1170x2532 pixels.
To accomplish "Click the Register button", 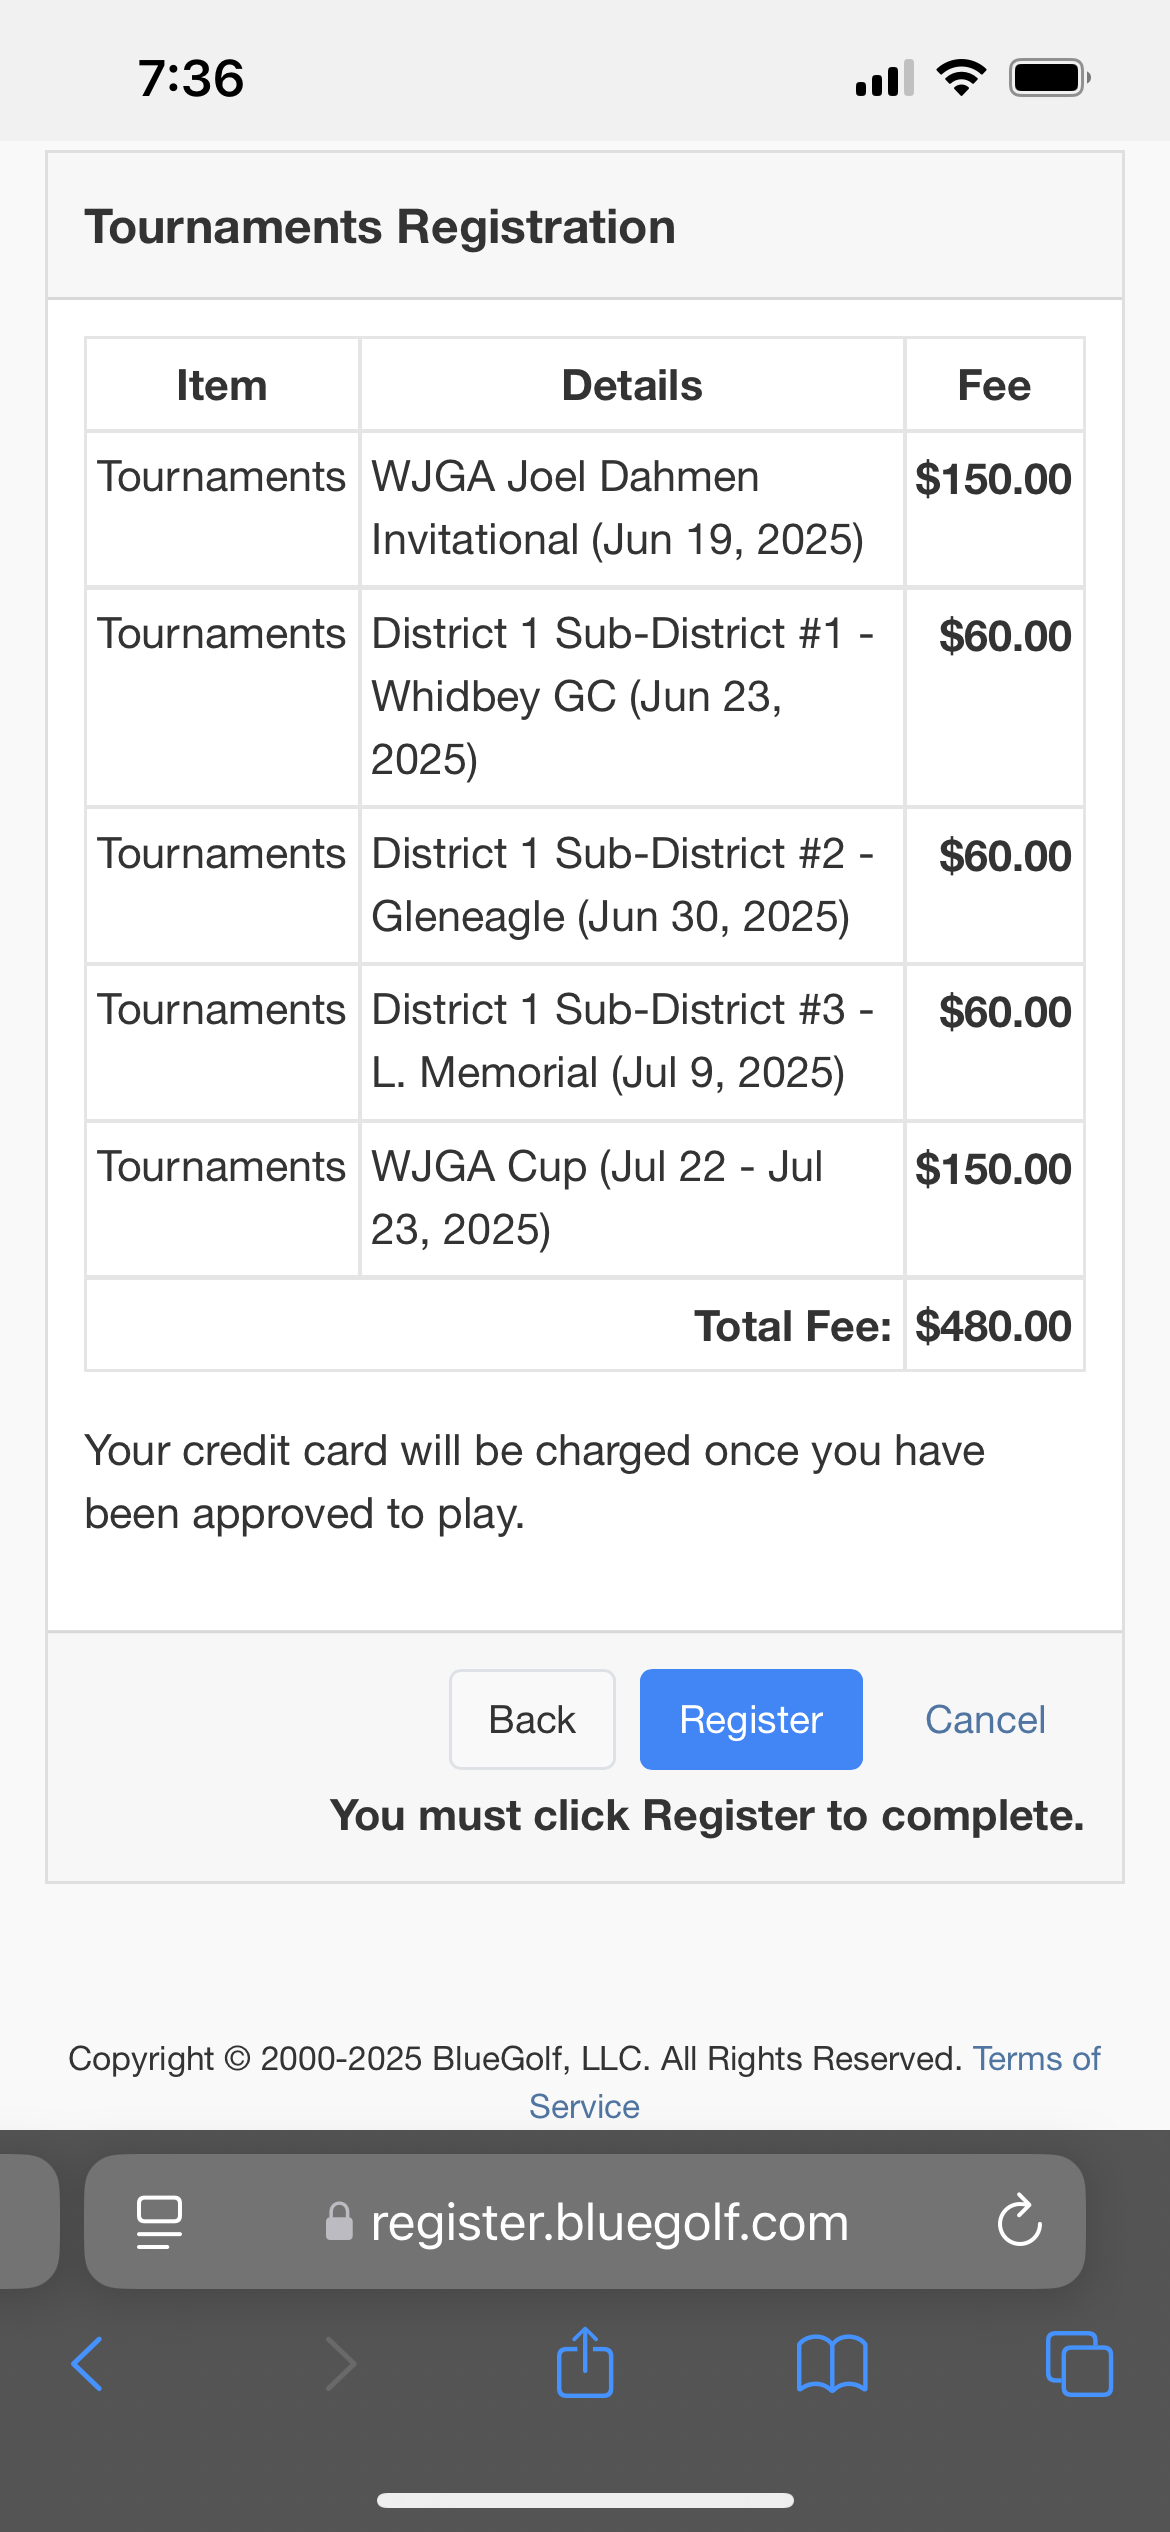I will pos(751,1719).
